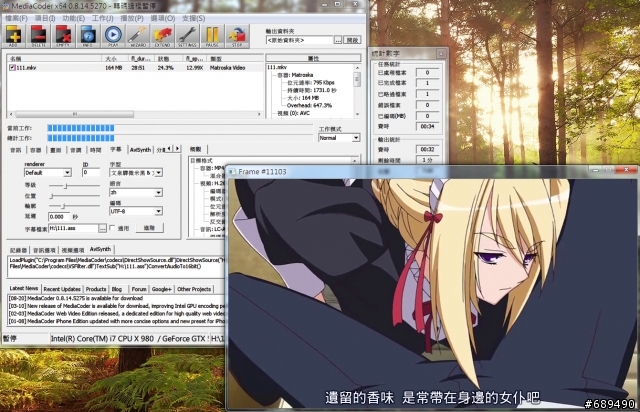Open the Products tab
Image resolution: width=640 pixels, height=412 pixels.
click(x=96, y=289)
